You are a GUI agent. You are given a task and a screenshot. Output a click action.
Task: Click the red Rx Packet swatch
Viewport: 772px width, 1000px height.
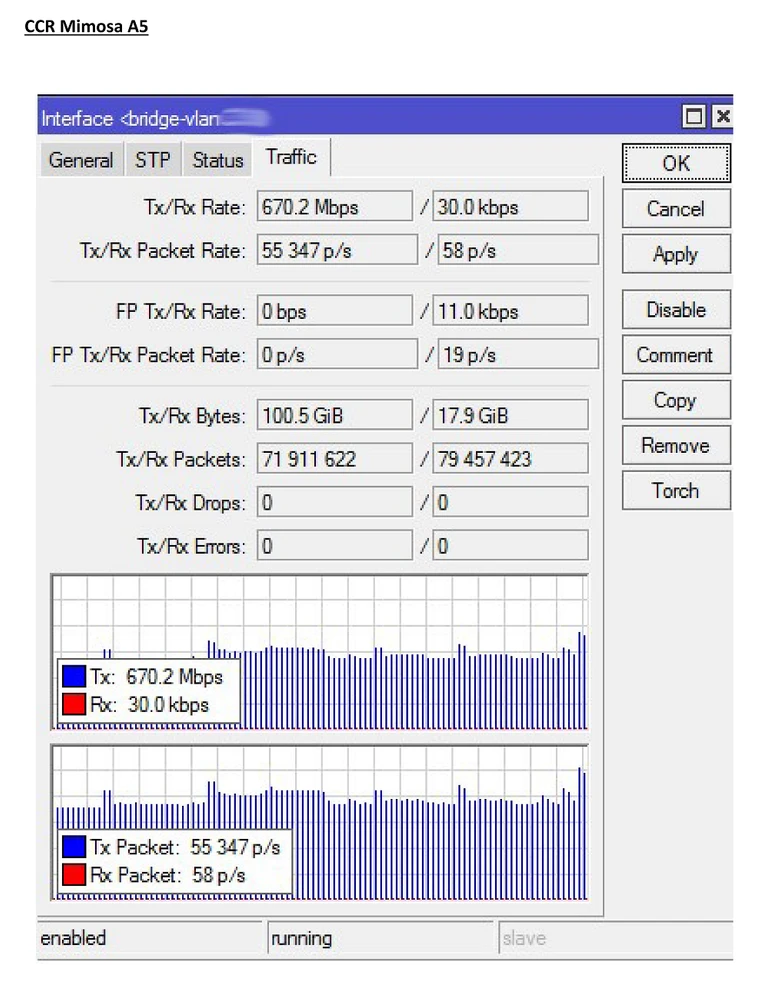tap(73, 875)
